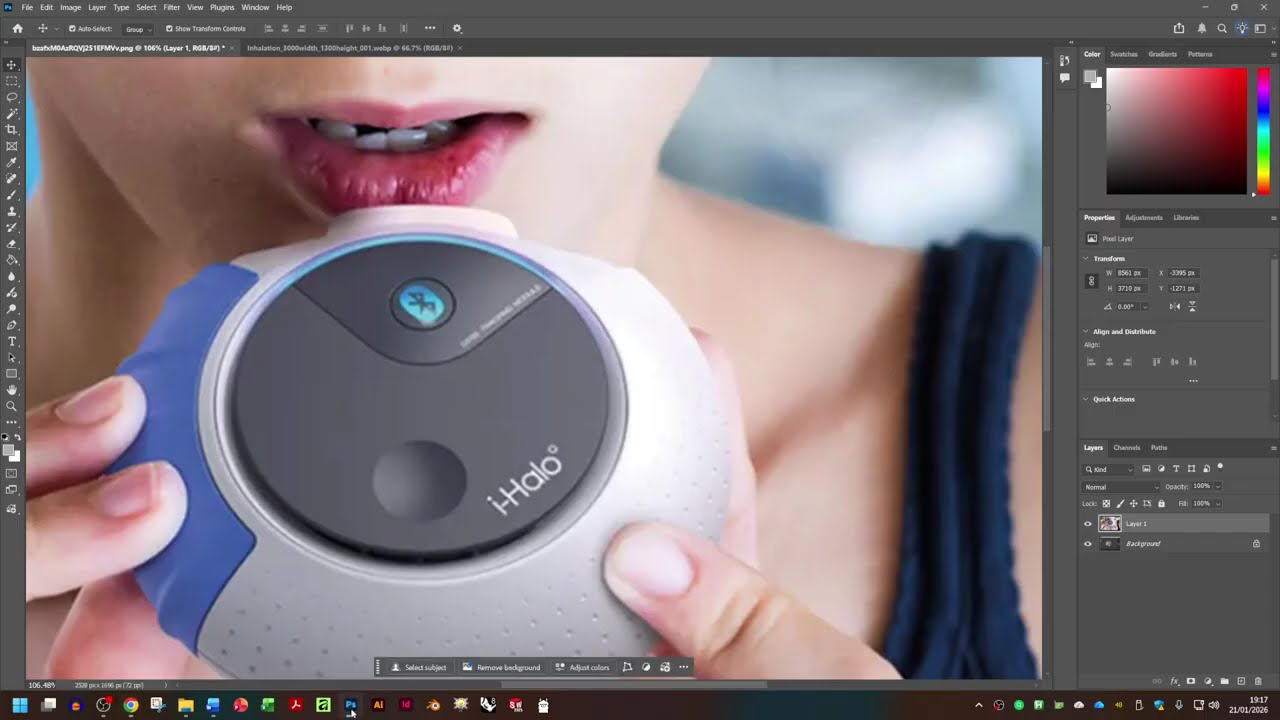Screen dimensions: 1280x720
Task: Switch to the Swatches tab
Action: click(x=1124, y=54)
